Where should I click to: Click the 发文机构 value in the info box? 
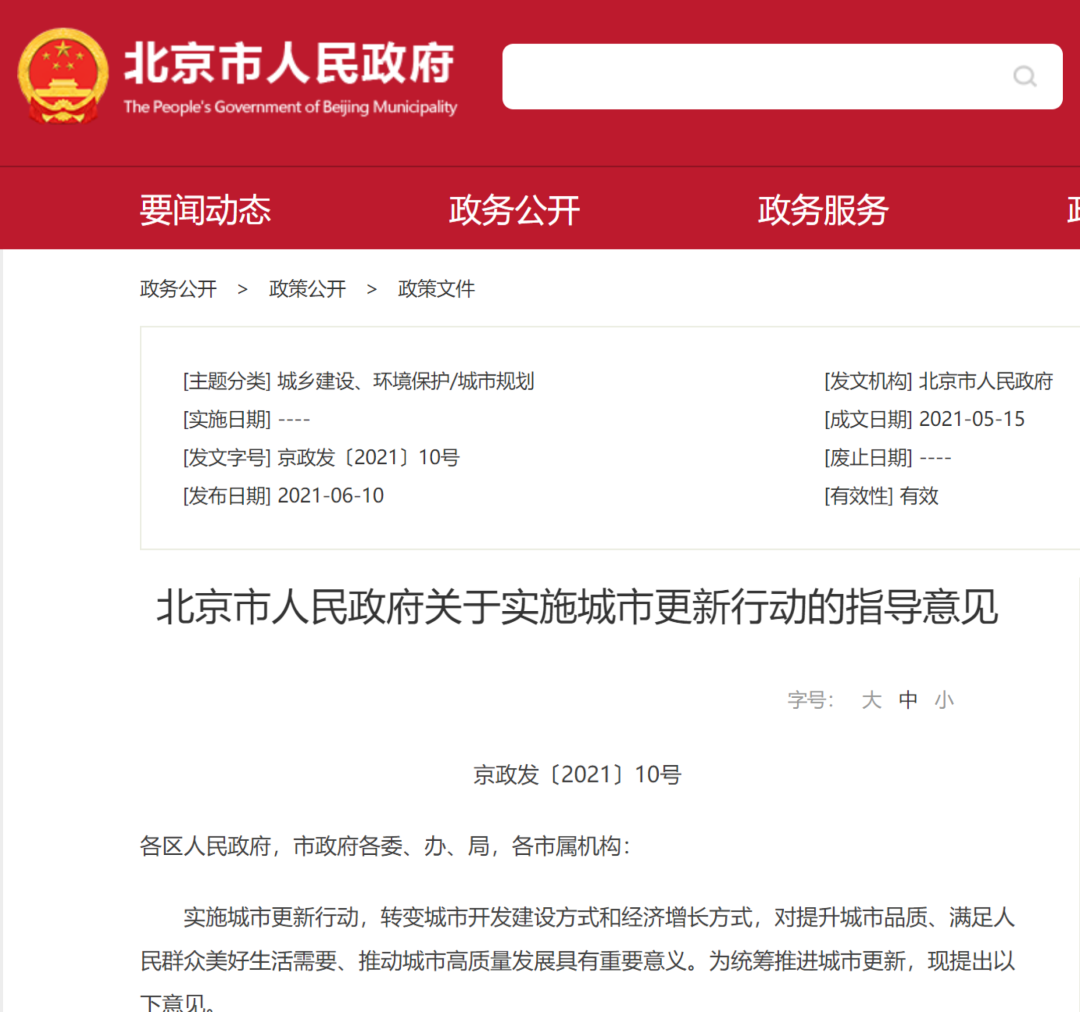tap(985, 381)
